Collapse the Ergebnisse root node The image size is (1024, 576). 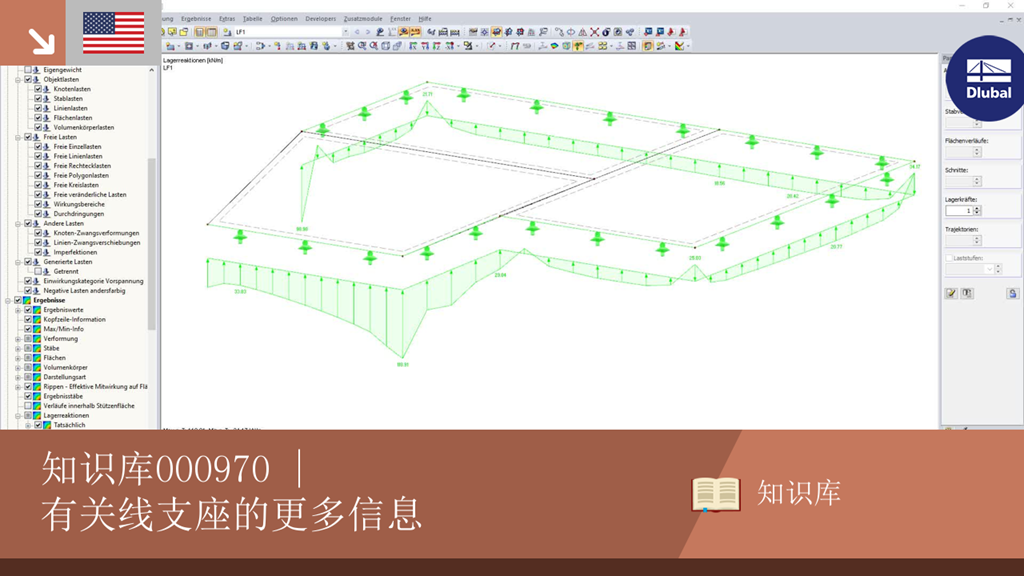[x=8, y=300]
